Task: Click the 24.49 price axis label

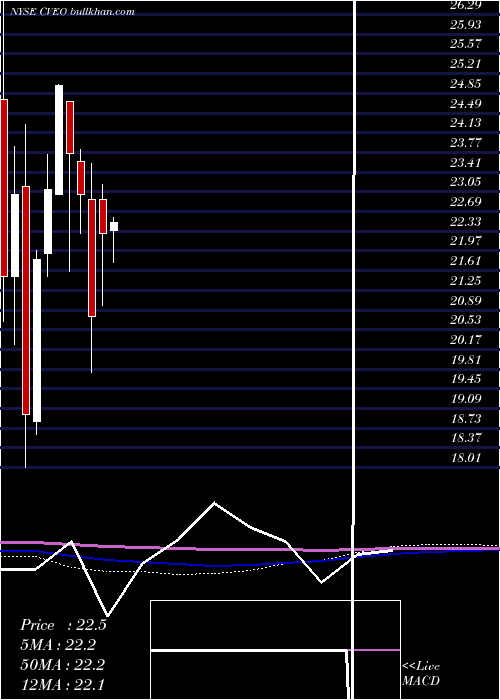Action: 466,104
